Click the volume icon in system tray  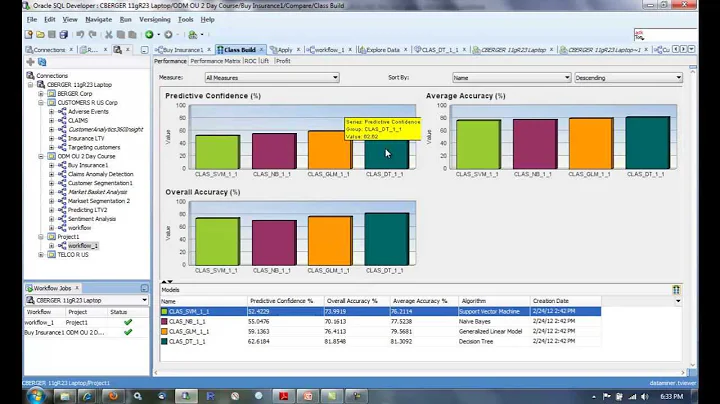645,396
